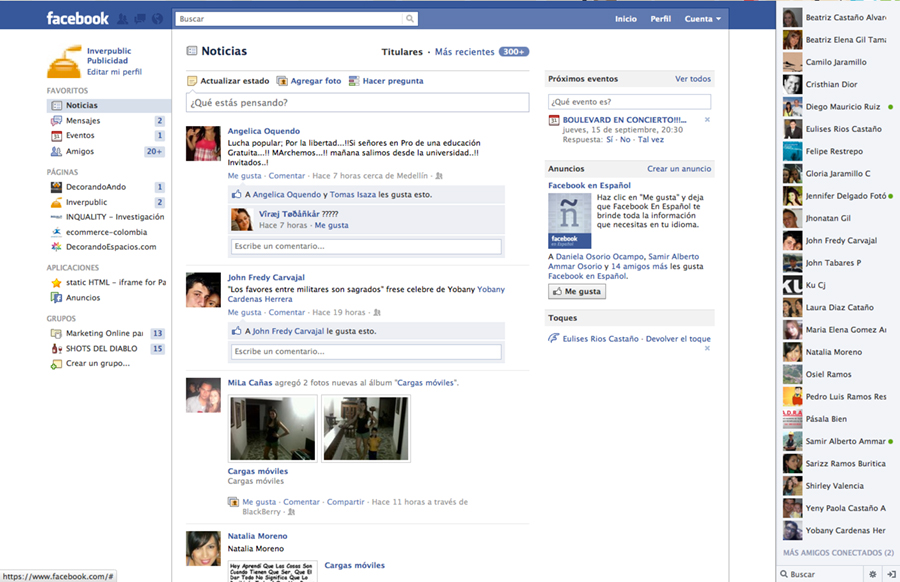Viewport: 900px width, 582px height.
Task: Go to Perfil in top bar
Action: point(661,19)
